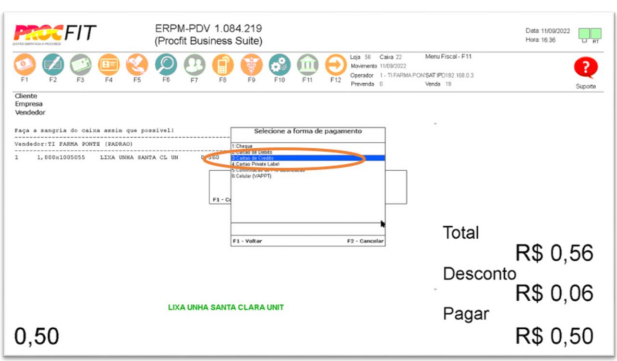Click the F12 exit arrow icon
The image size is (617, 361).
click(336, 65)
